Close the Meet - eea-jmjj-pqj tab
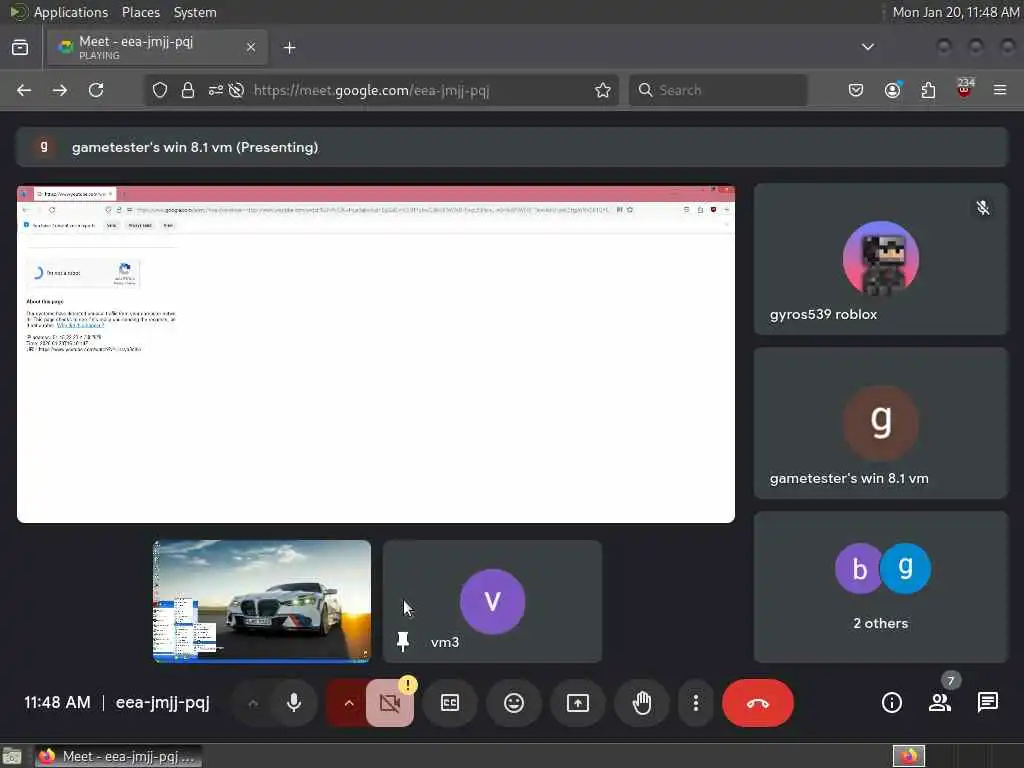This screenshot has height=768, width=1024. (251, 47)
